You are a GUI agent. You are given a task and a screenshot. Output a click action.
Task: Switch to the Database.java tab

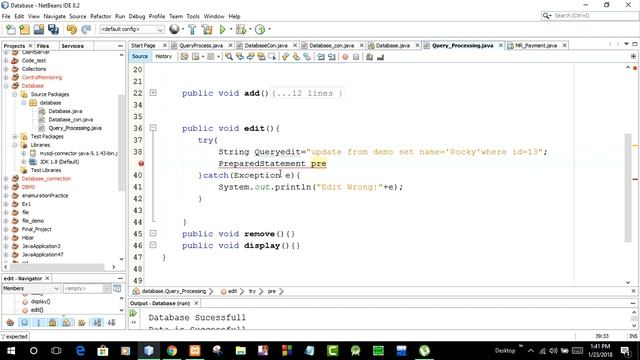392,45
